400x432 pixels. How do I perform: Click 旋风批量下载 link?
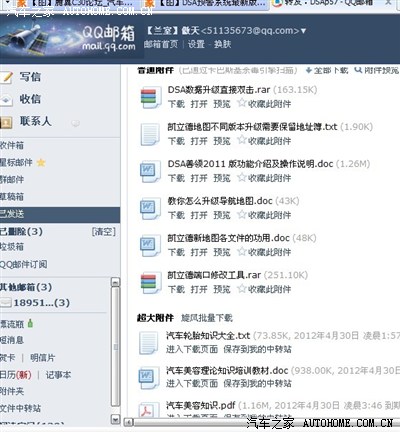point(207,318)
